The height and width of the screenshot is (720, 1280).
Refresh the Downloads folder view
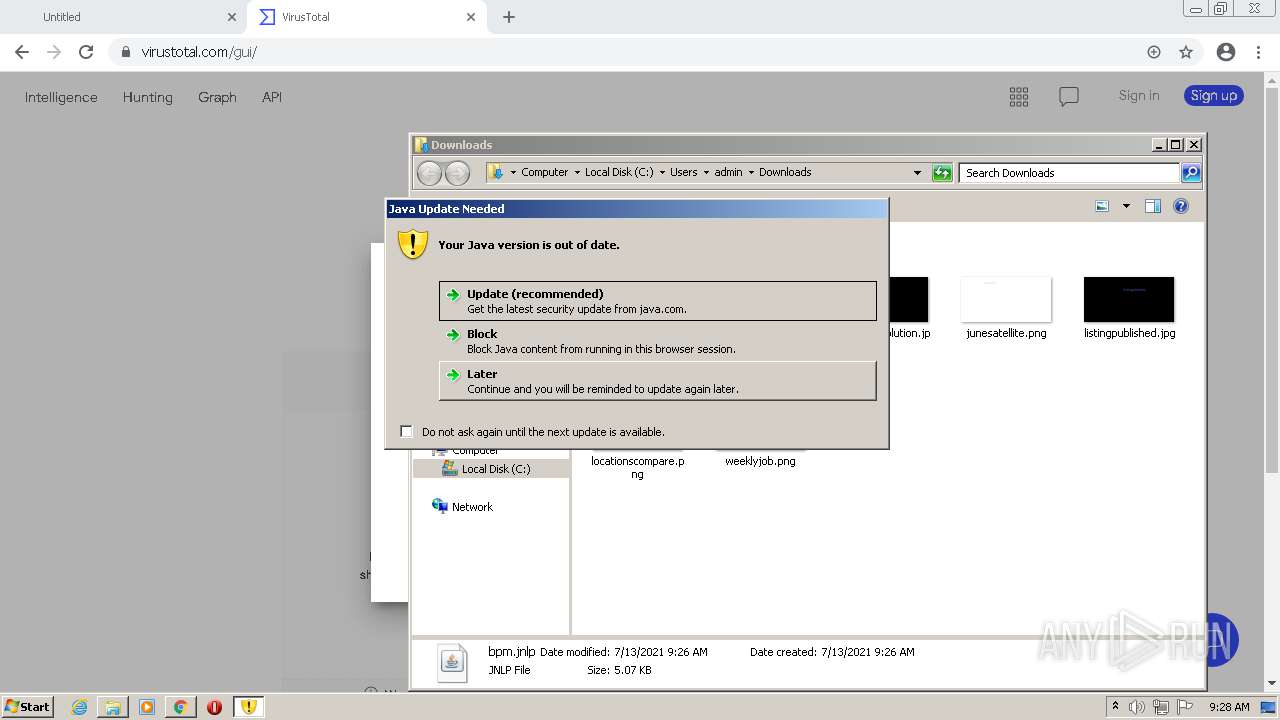click(x=942, y=173)
